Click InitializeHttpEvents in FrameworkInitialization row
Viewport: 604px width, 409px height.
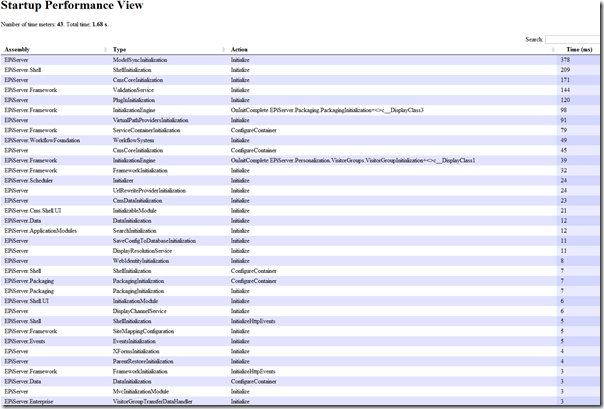[253, 371]
